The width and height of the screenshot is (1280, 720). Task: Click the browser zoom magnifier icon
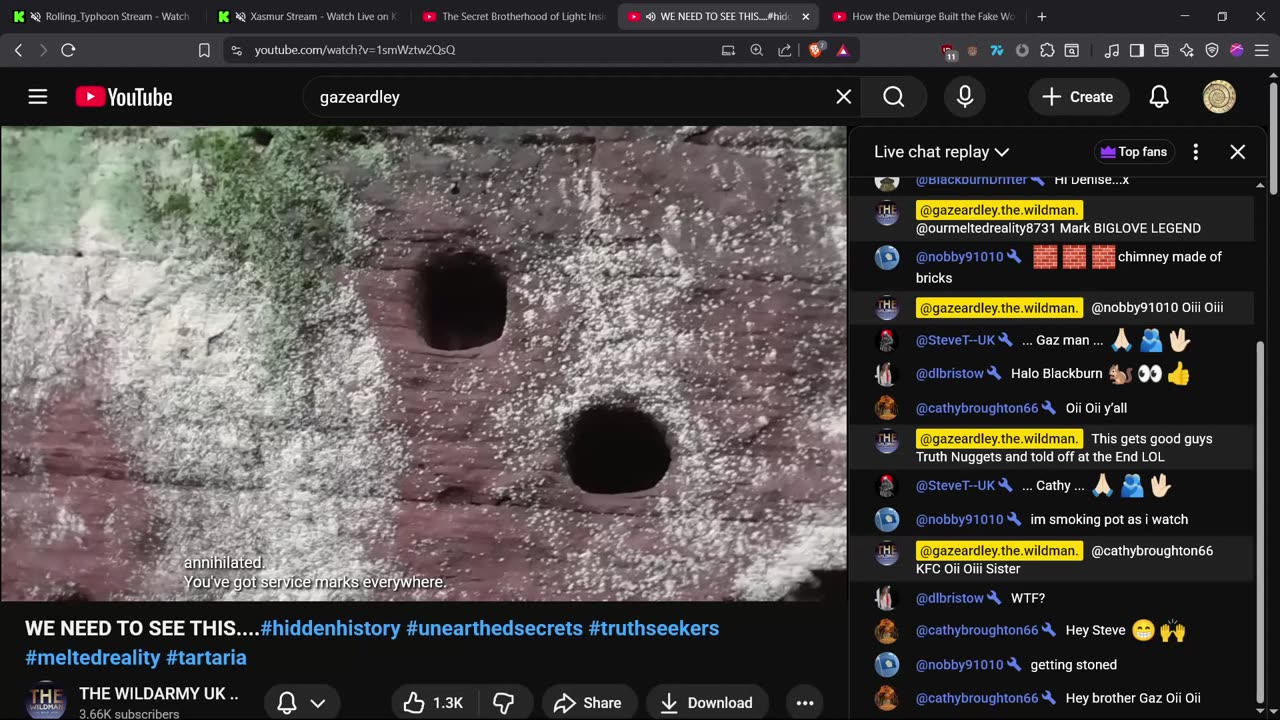click(x=757, y=50)
